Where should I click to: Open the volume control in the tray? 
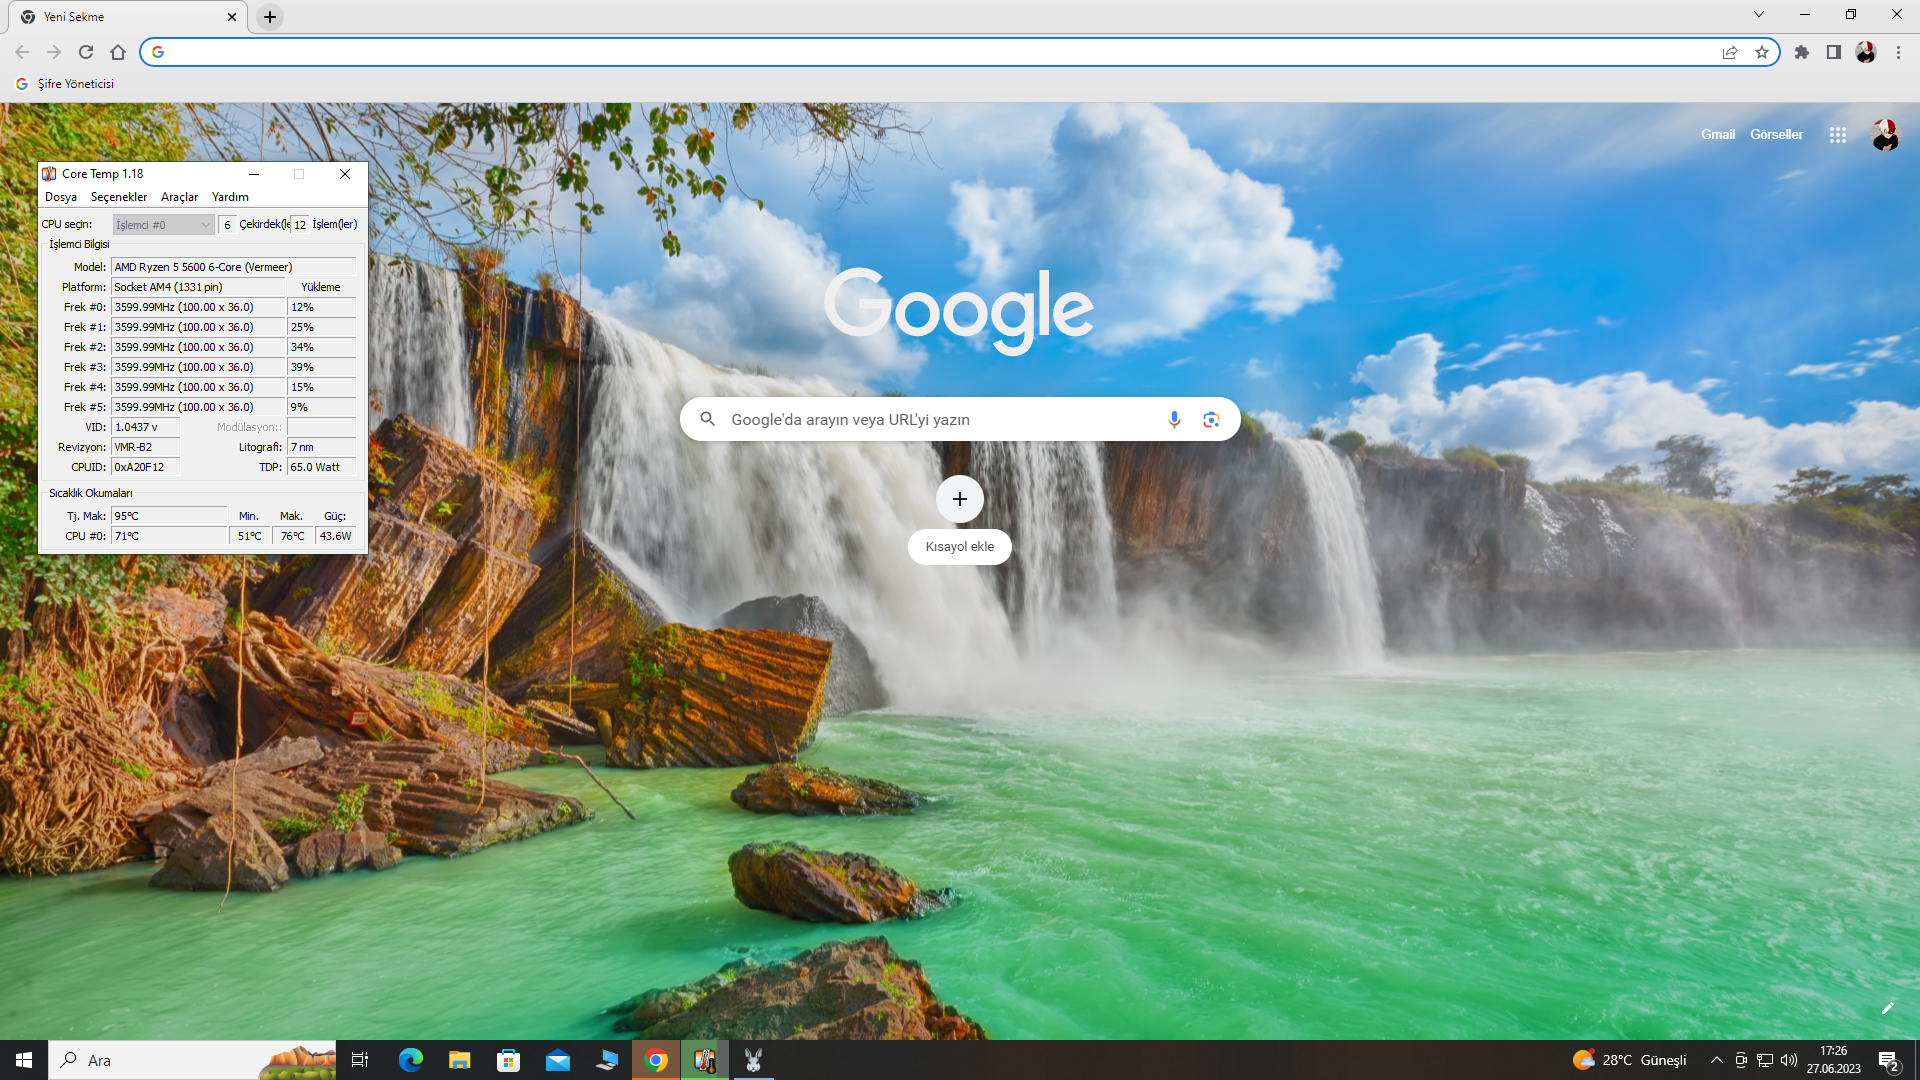pos(1789,1060)
